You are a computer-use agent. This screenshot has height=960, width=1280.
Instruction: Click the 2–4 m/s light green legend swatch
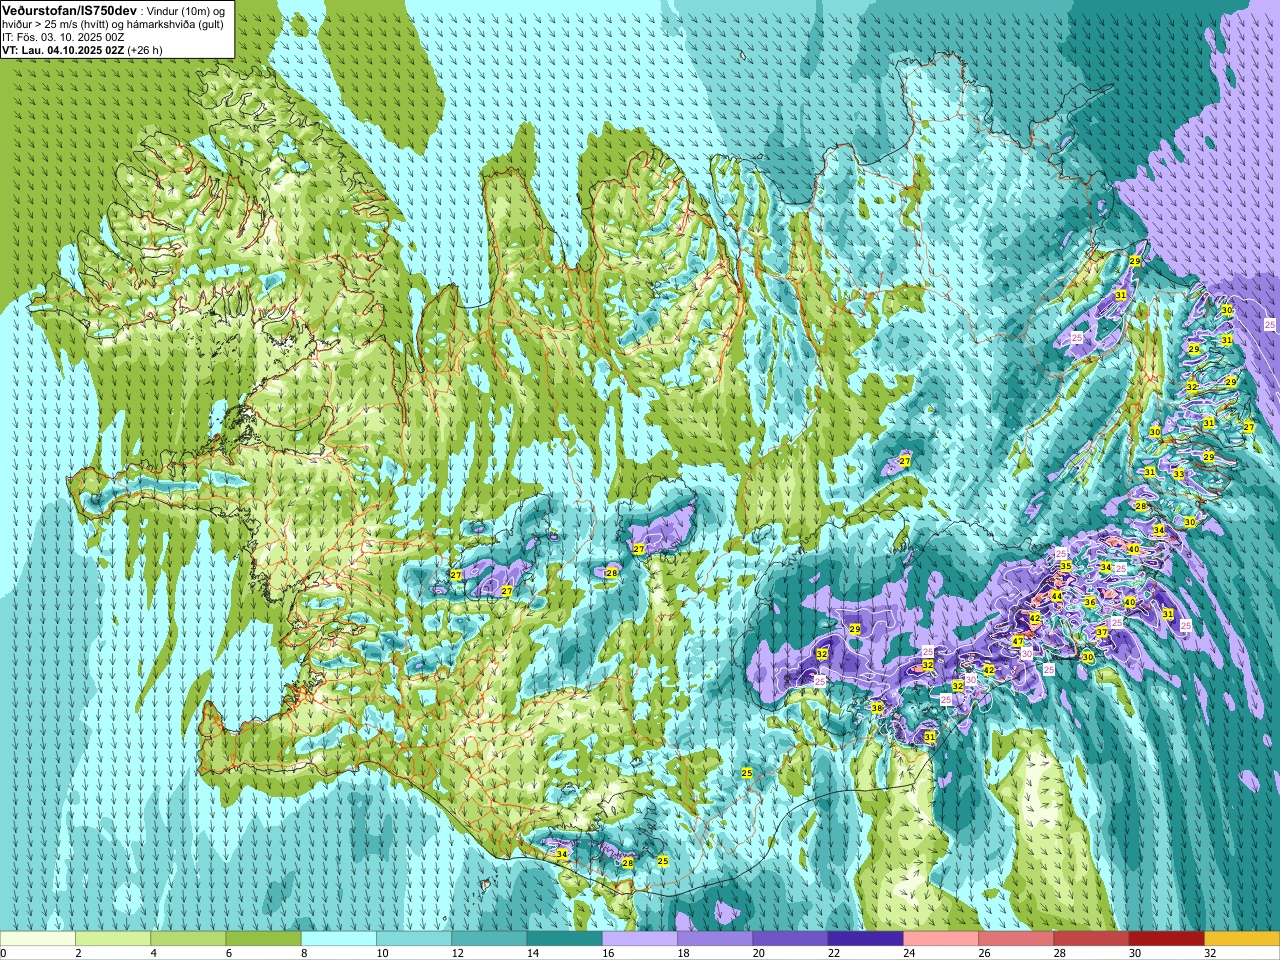113,939
